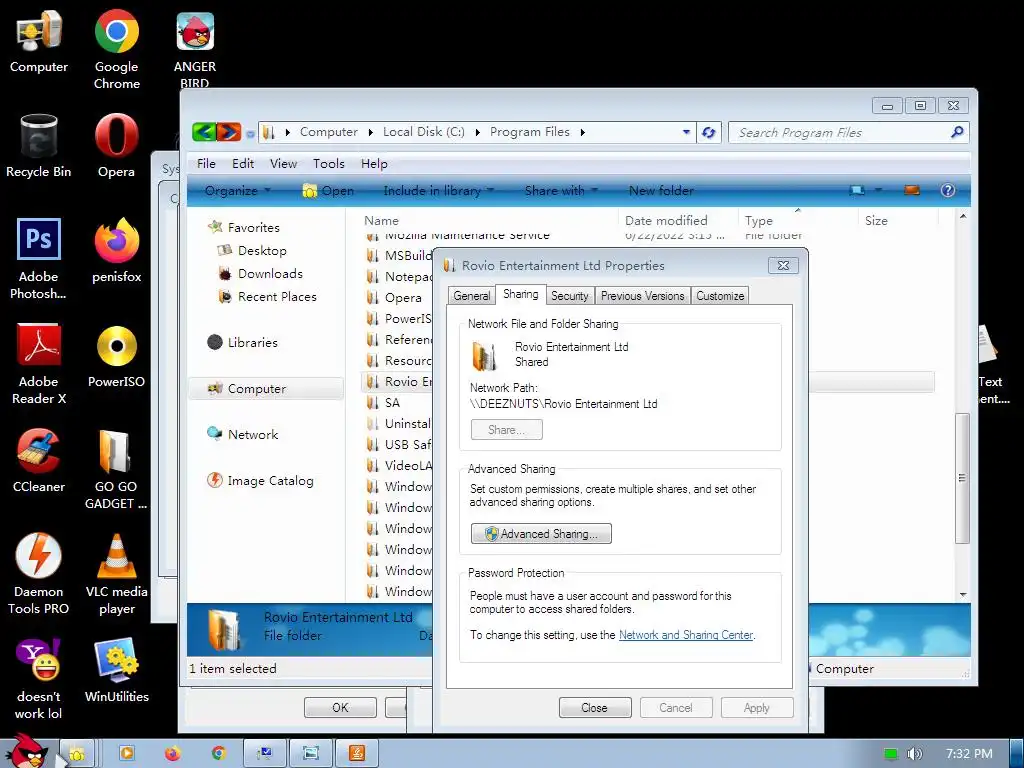Screen dimensions: 1024x768
Task: Open the File menu in Explorer
Action: [x=206, y=163]
